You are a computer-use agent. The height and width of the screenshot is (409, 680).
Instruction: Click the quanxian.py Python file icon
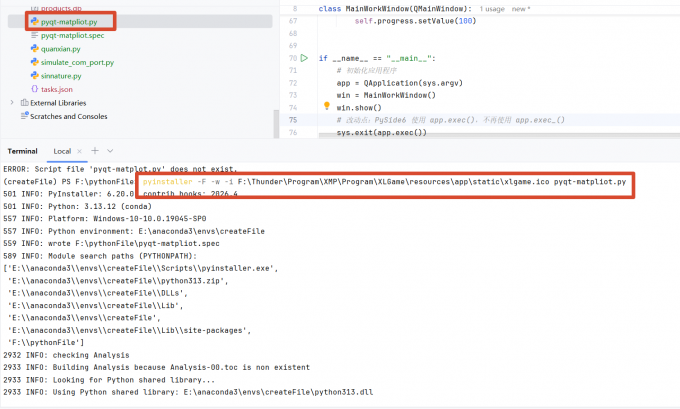click(35, 49)
